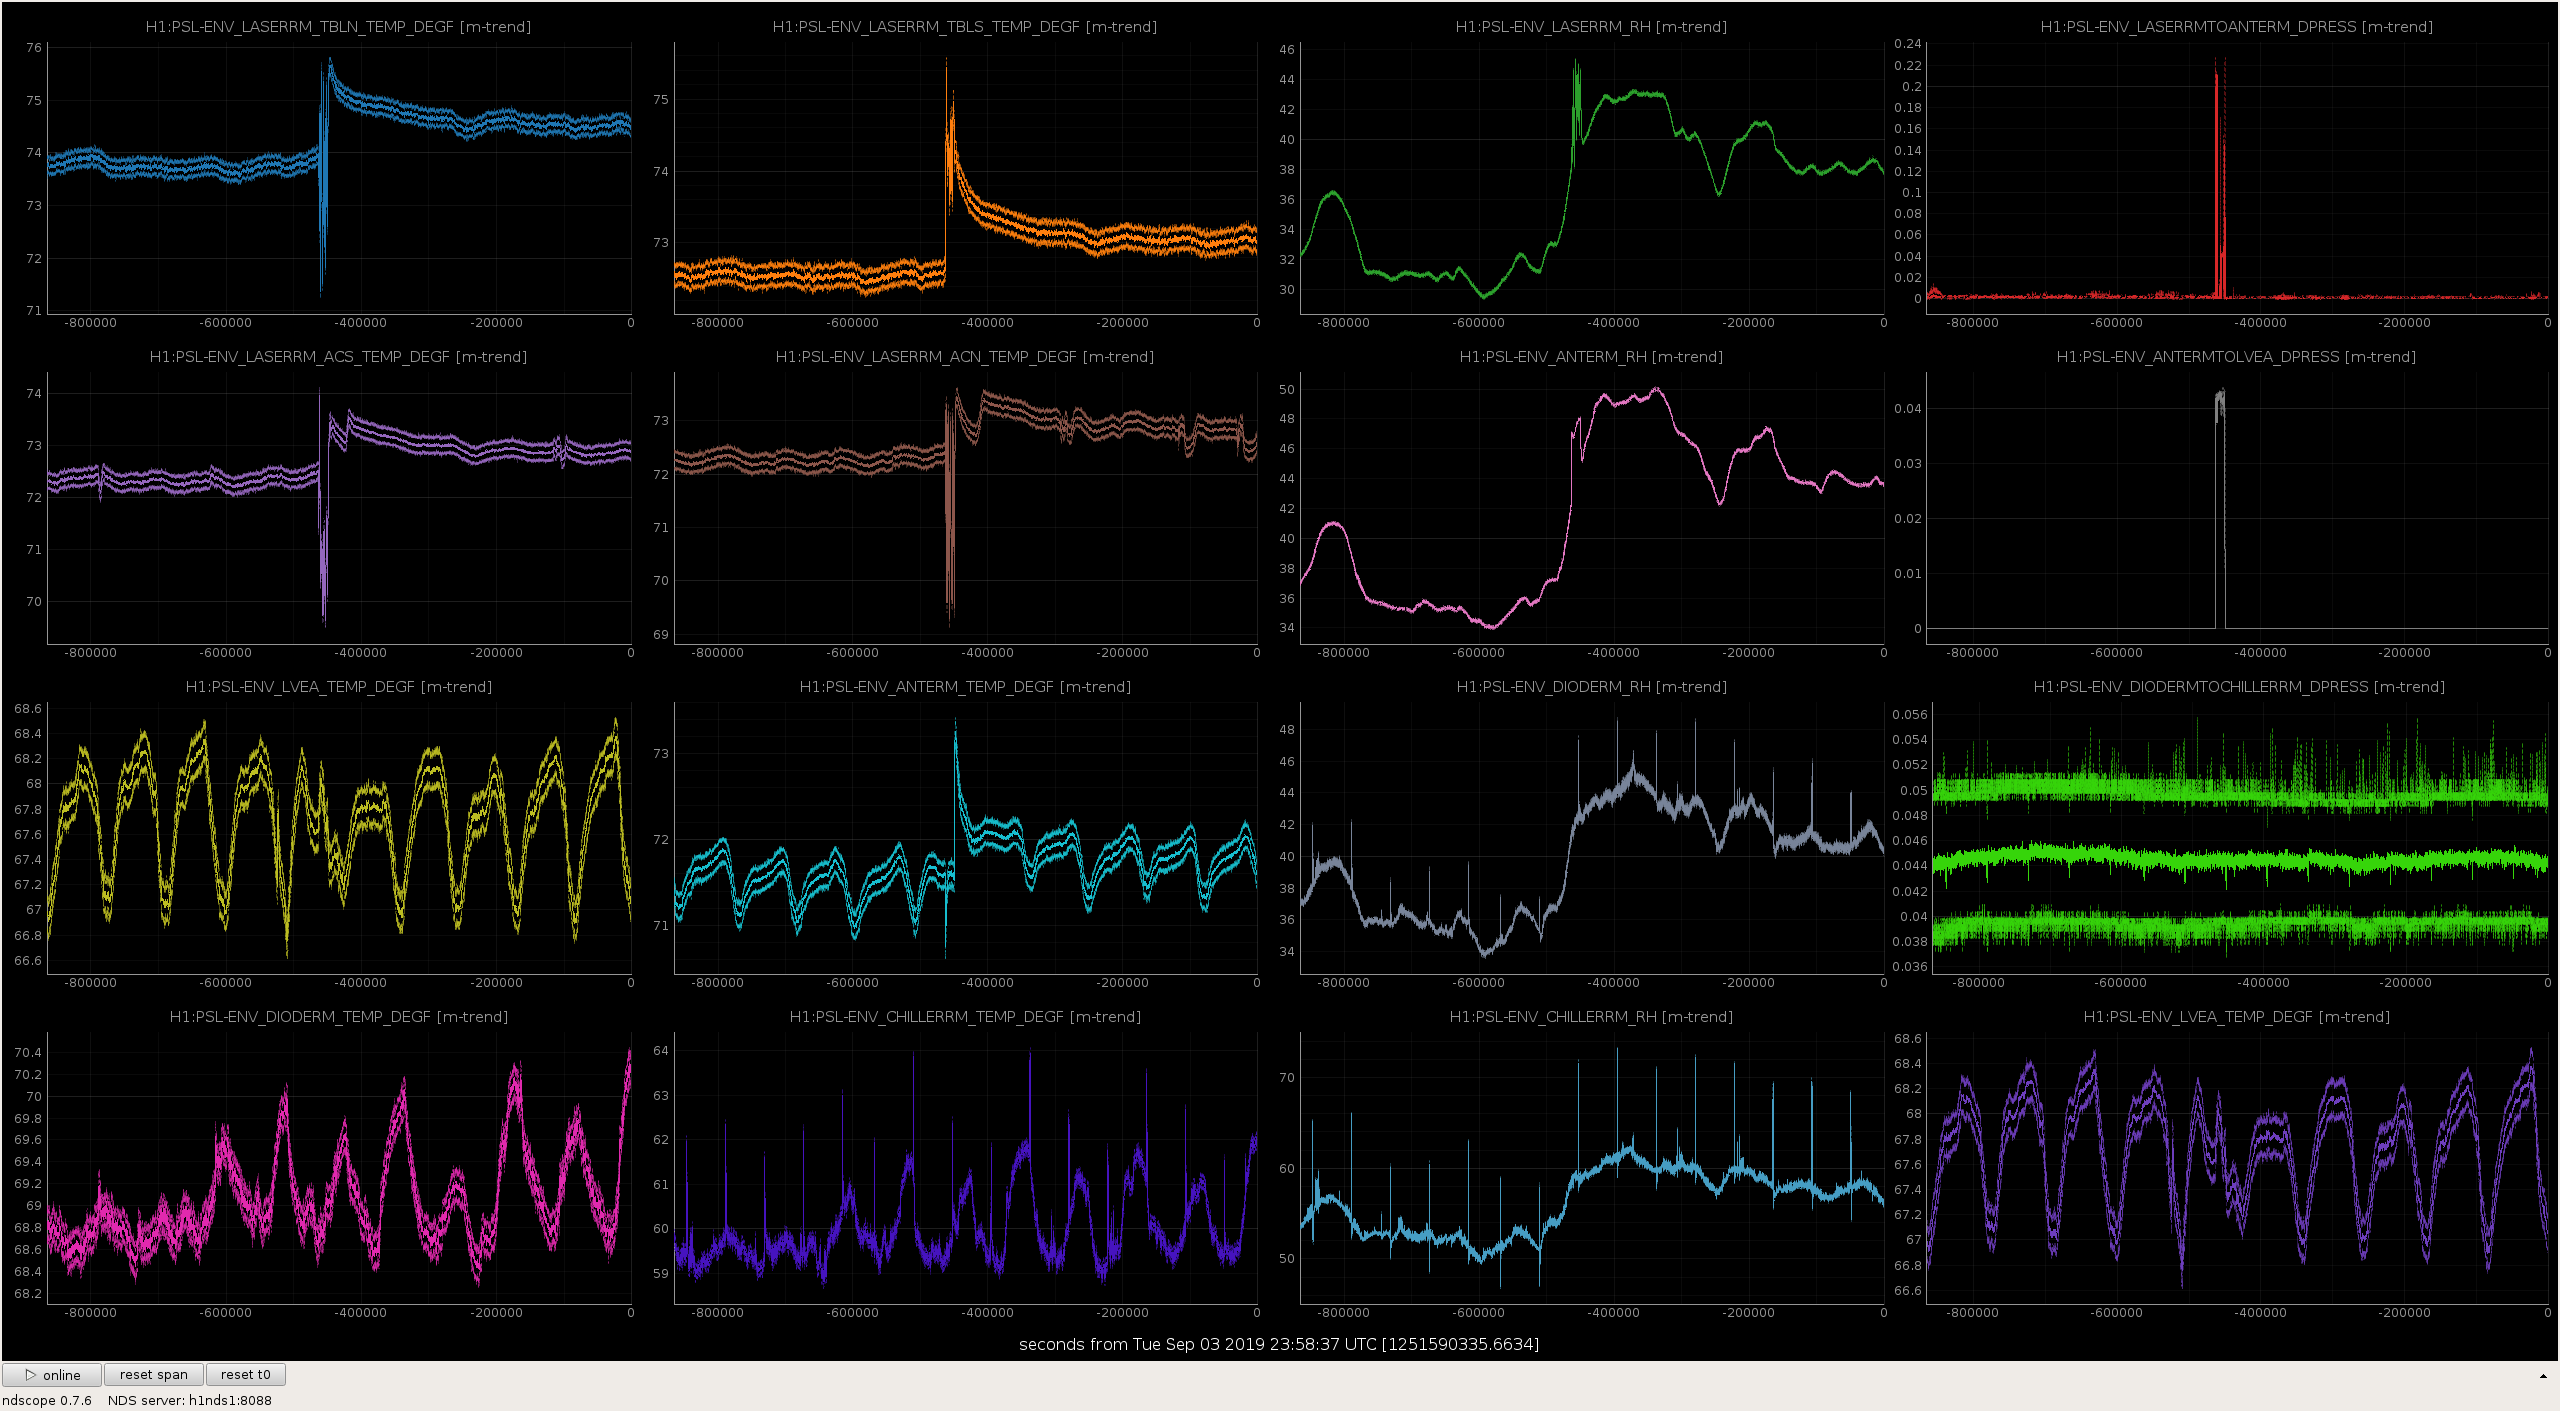
Task: Click the reset t0 button
Action: [x=246, y=1375]
